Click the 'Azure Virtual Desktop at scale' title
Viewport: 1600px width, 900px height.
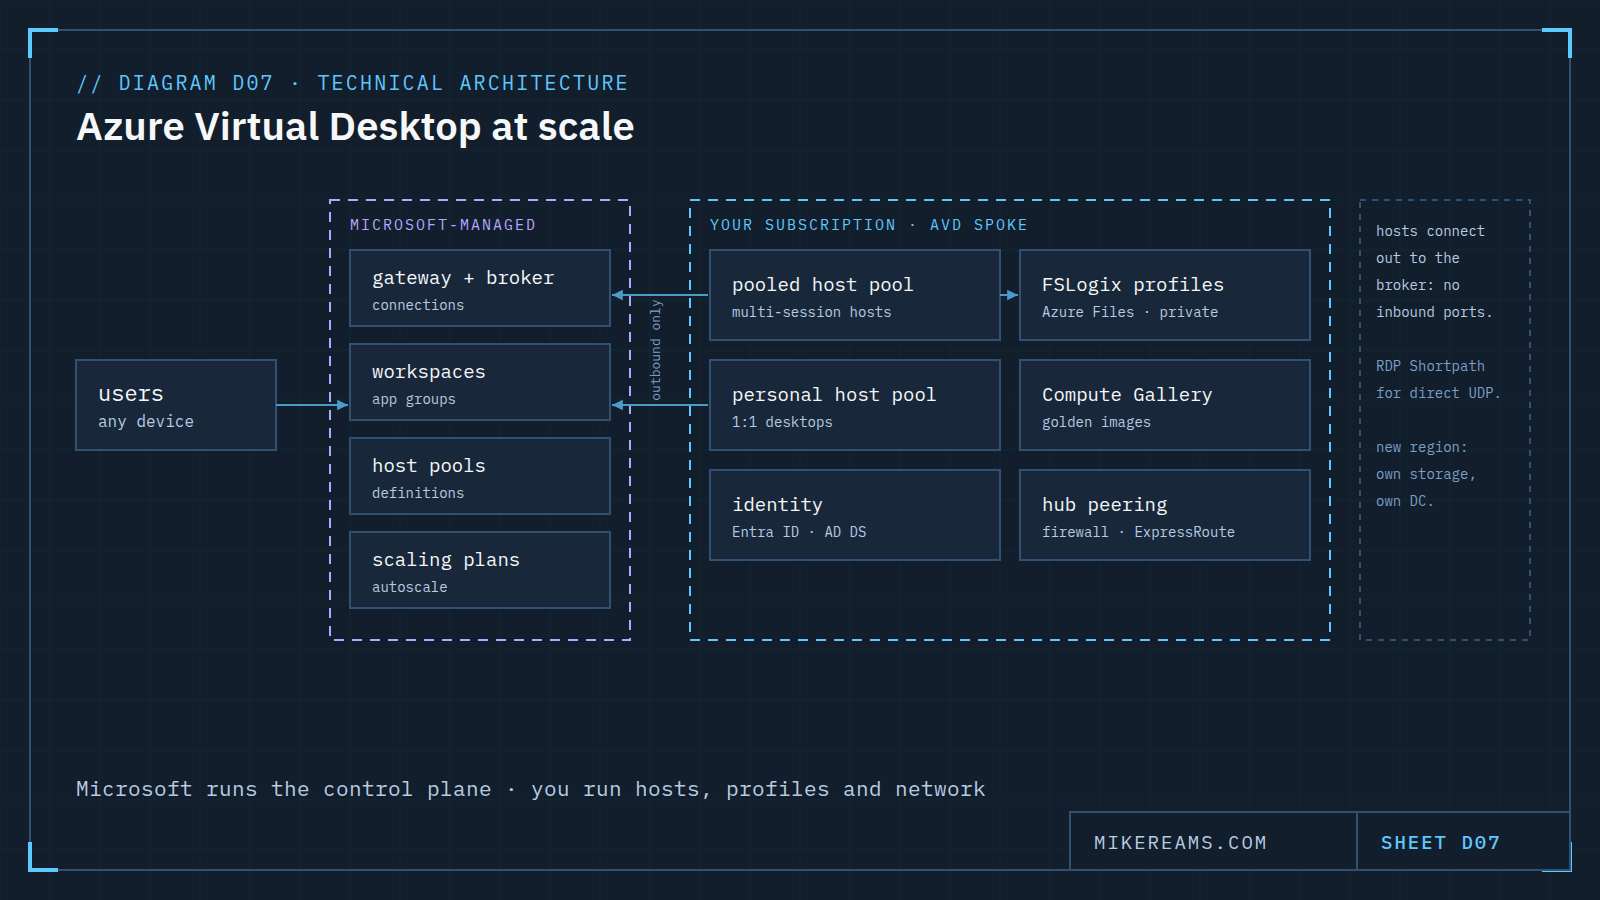355,127
